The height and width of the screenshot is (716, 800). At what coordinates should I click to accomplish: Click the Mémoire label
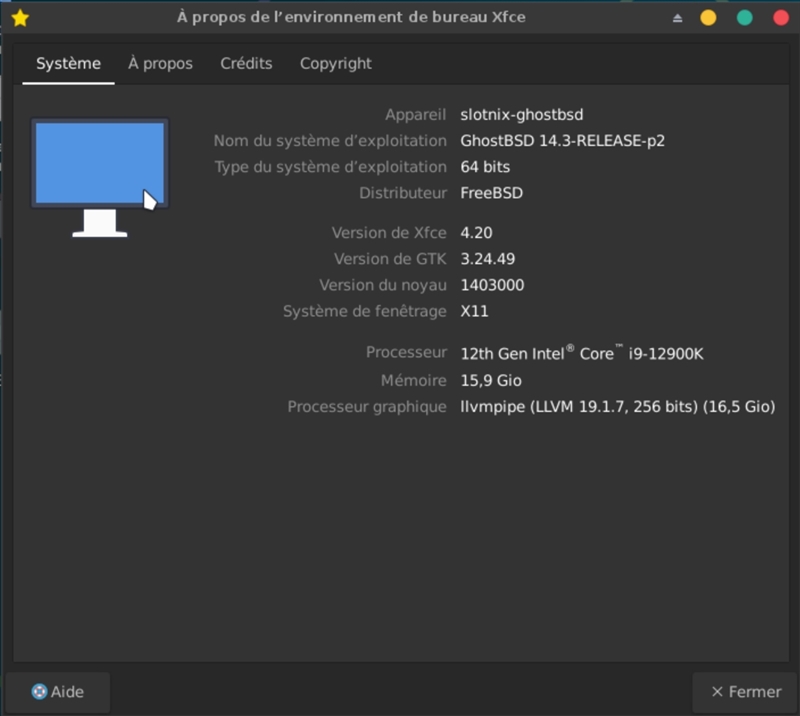coord(413,380)
